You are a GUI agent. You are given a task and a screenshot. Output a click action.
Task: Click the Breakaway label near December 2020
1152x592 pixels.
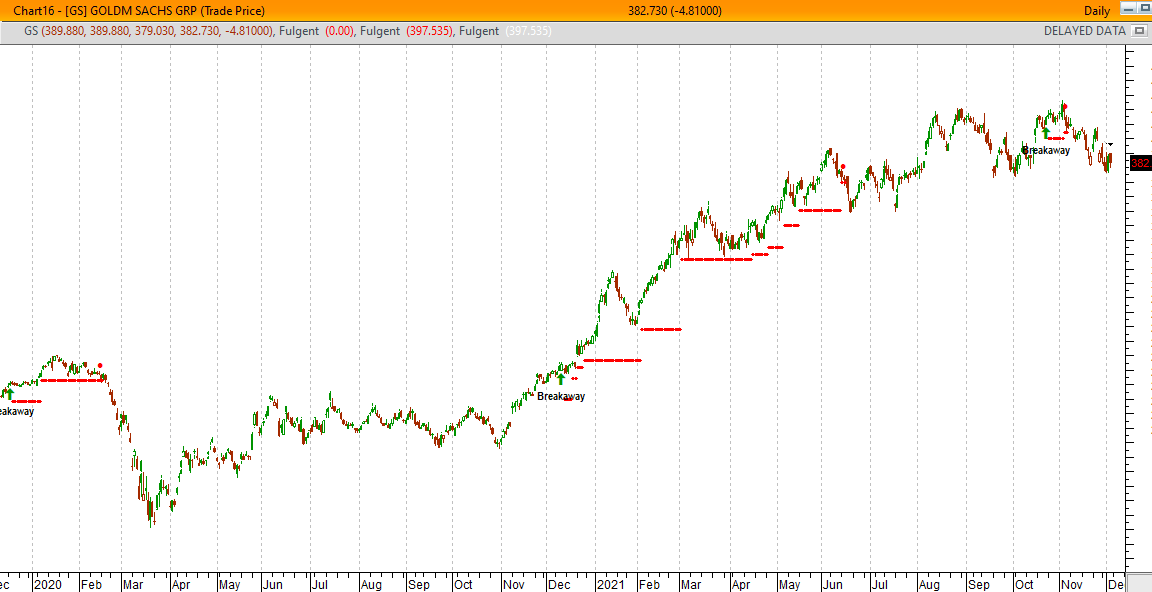coord(561,397)
